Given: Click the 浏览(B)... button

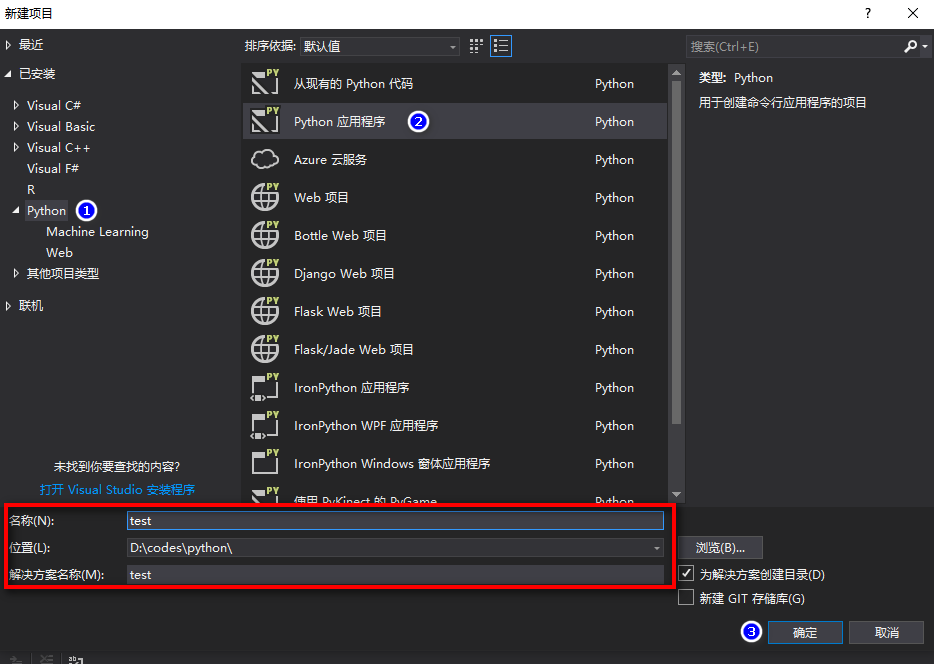Looking at the screenshot, I should coord(720,548).
